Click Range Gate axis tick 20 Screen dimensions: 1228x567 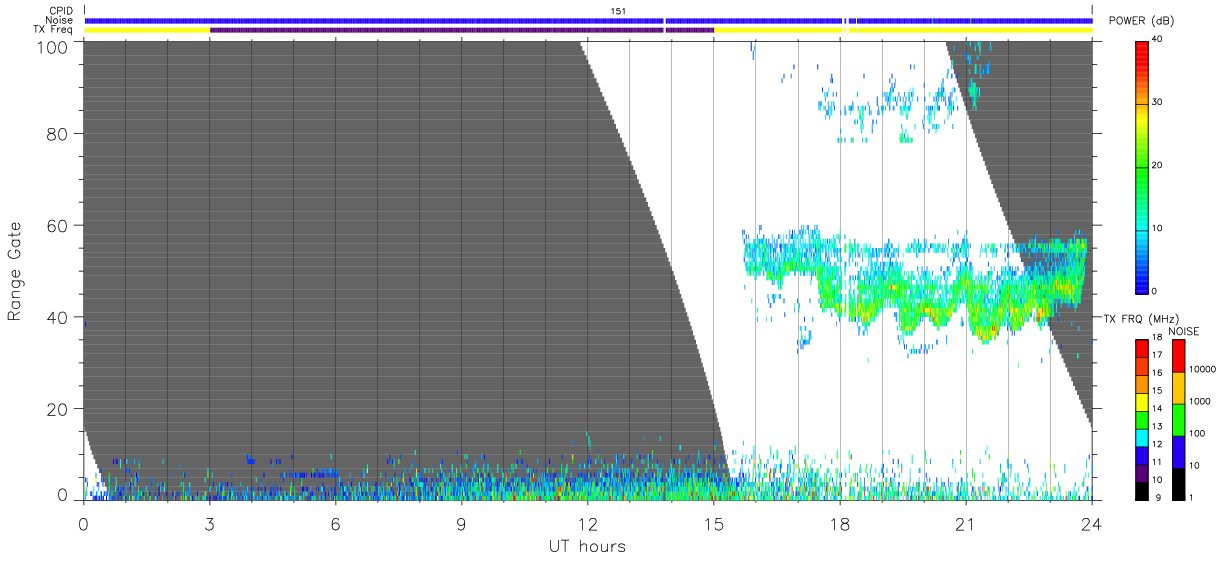coord(60,409)
